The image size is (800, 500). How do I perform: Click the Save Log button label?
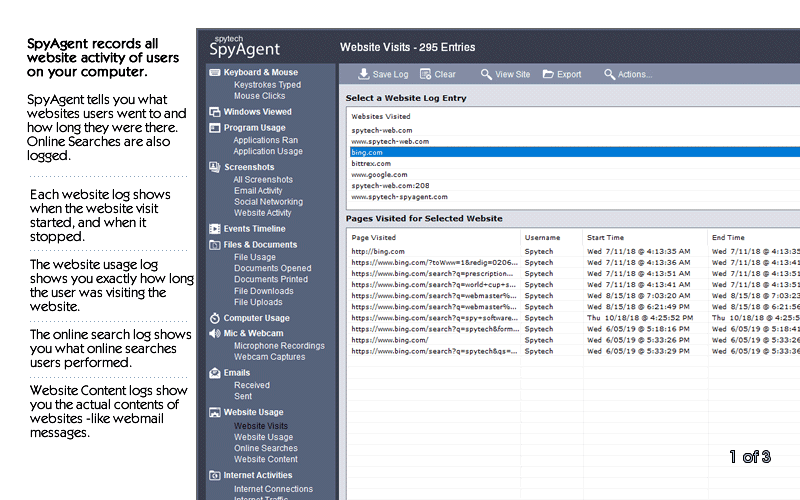[390, 74]
